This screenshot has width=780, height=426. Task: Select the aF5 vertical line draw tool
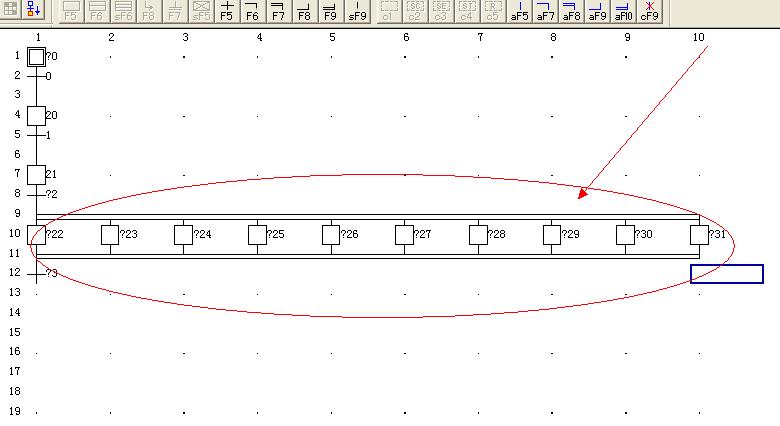pos(520,10)
